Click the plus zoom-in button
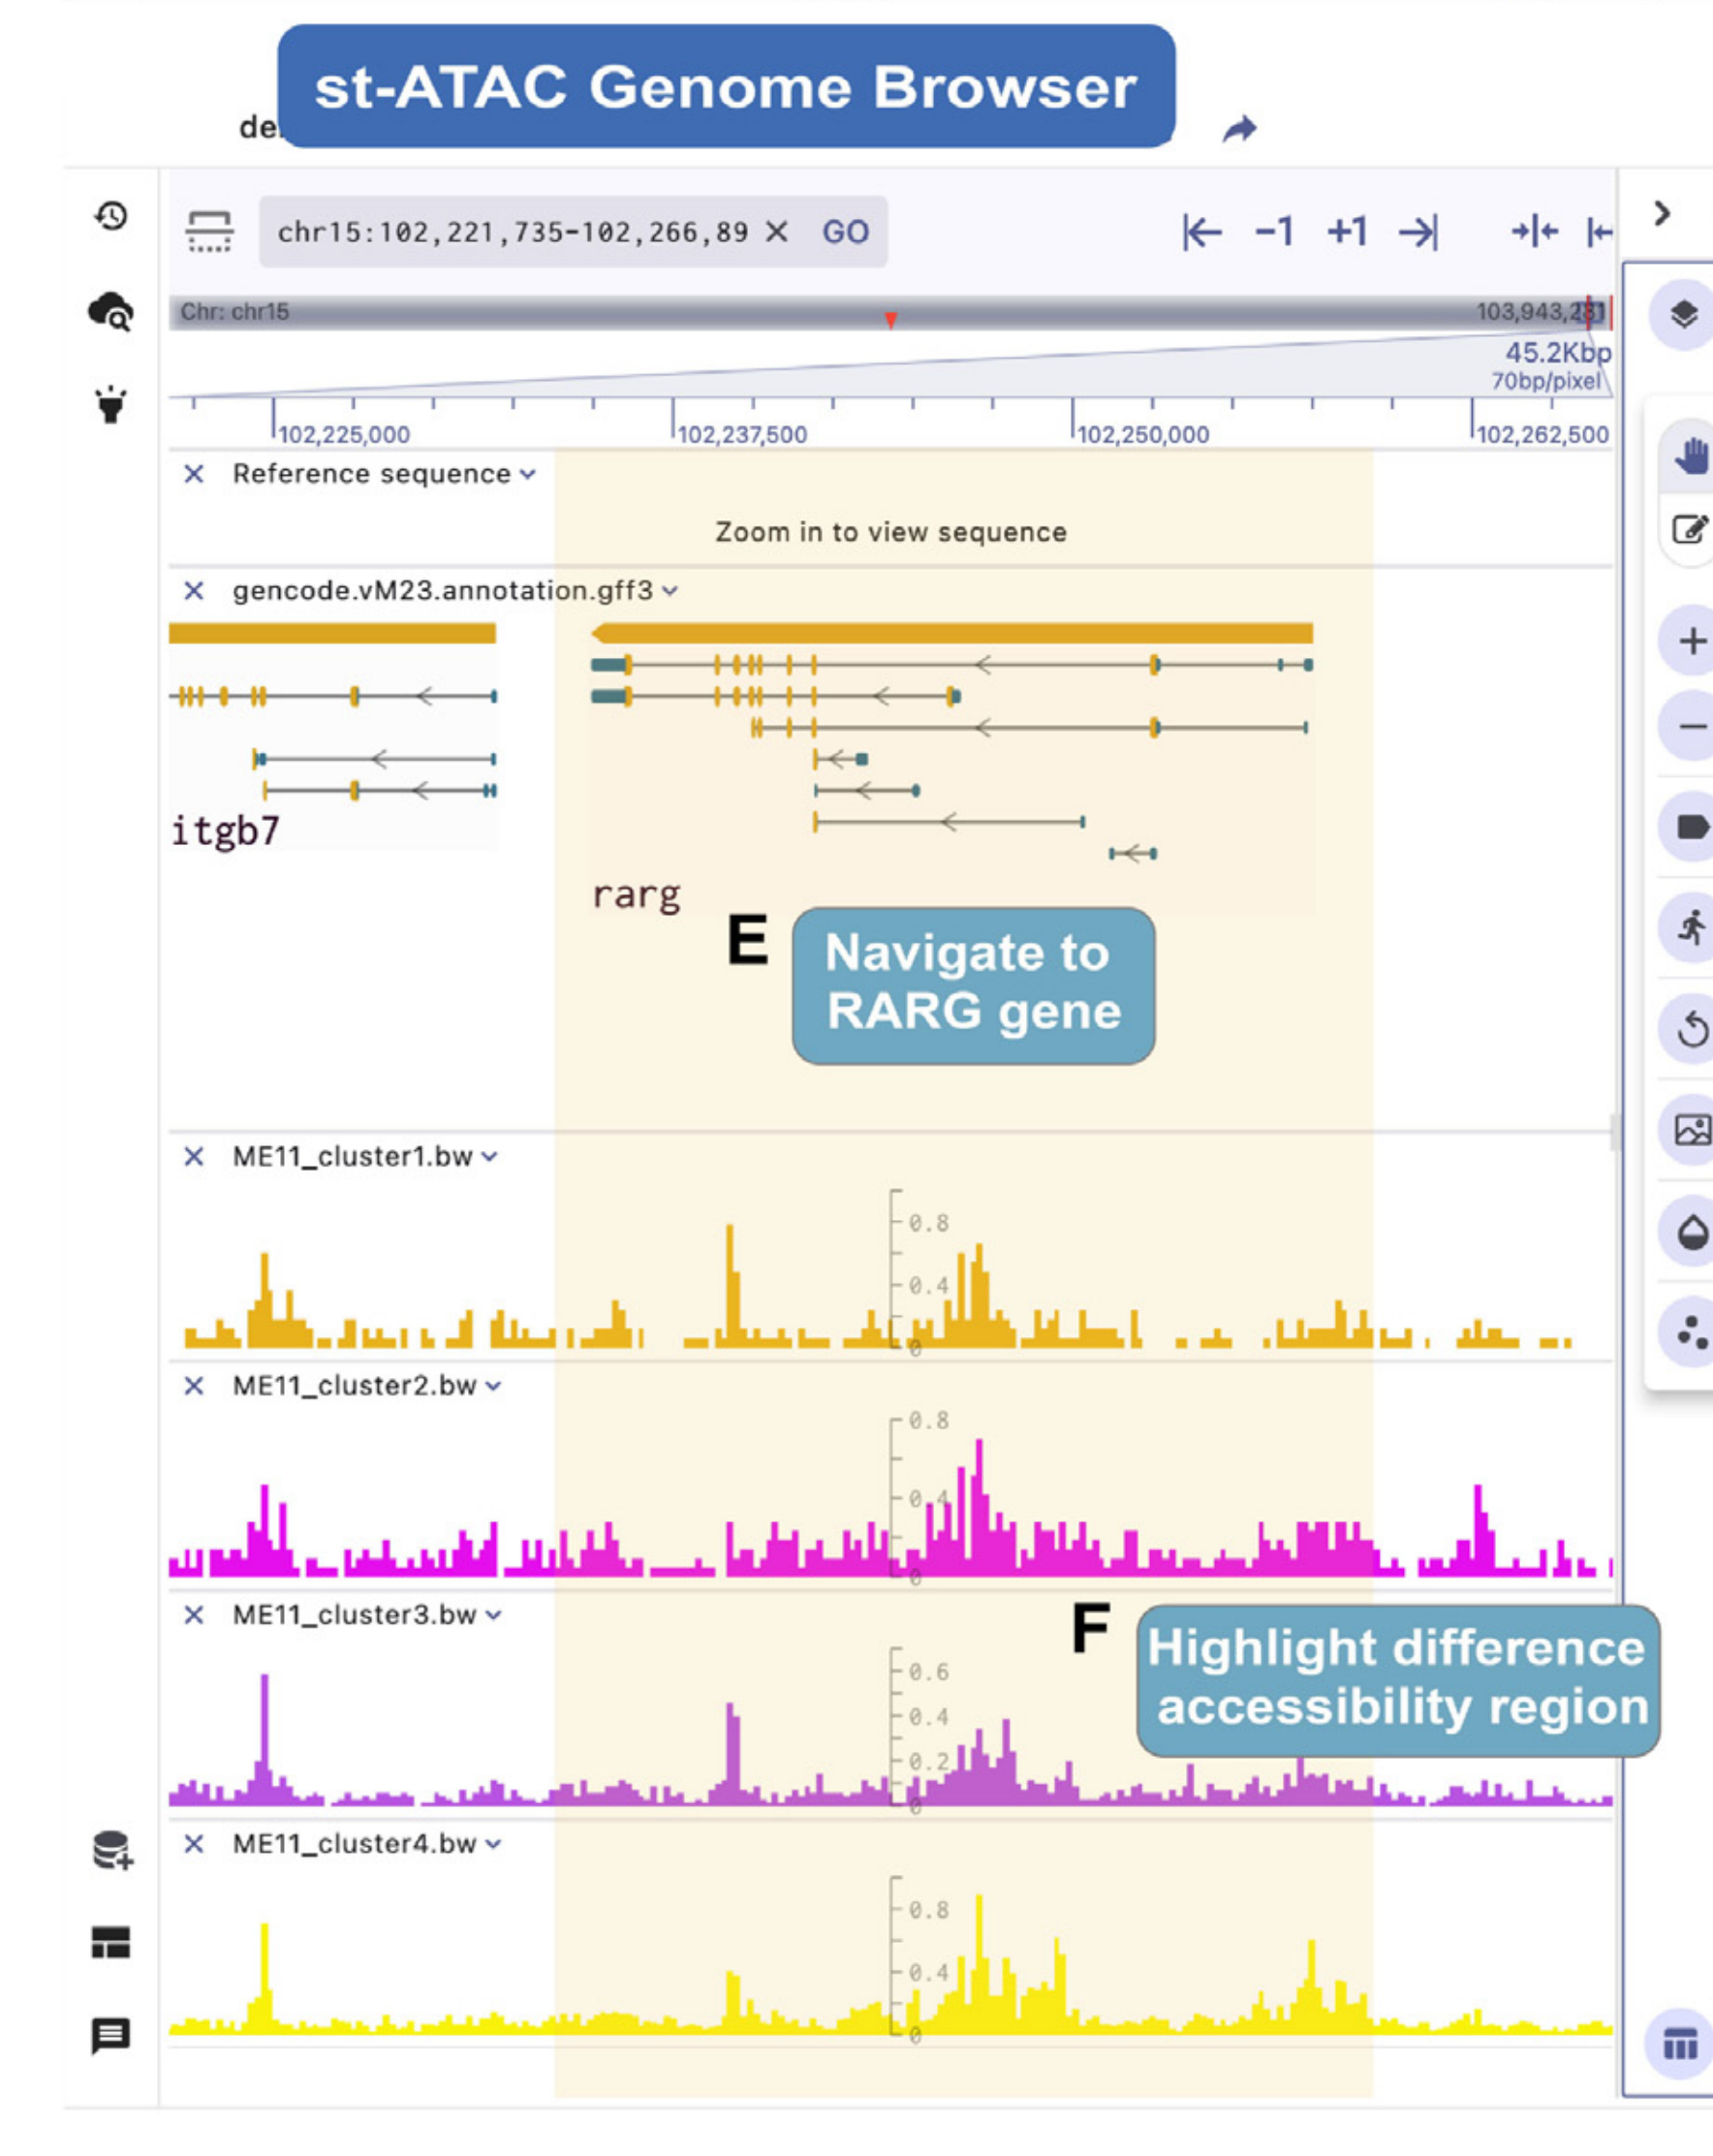 click(1691, 641)
